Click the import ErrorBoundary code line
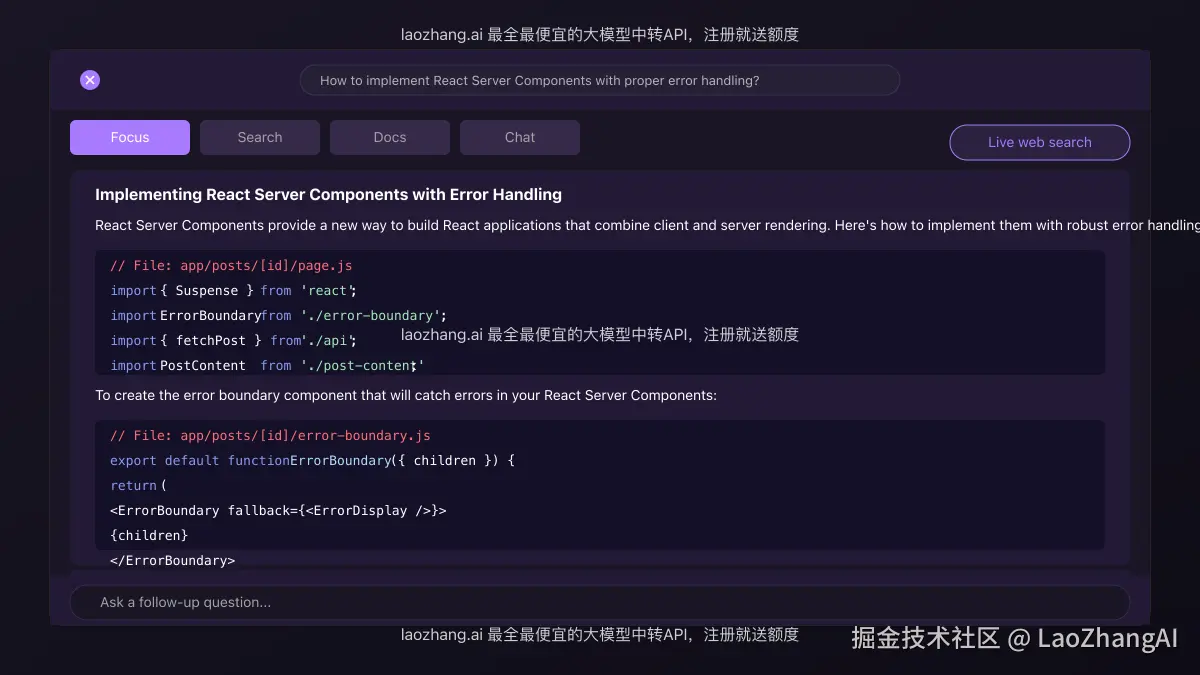Image resolution: width=1200 pixels, height=675 pixels. click(279, 316)
